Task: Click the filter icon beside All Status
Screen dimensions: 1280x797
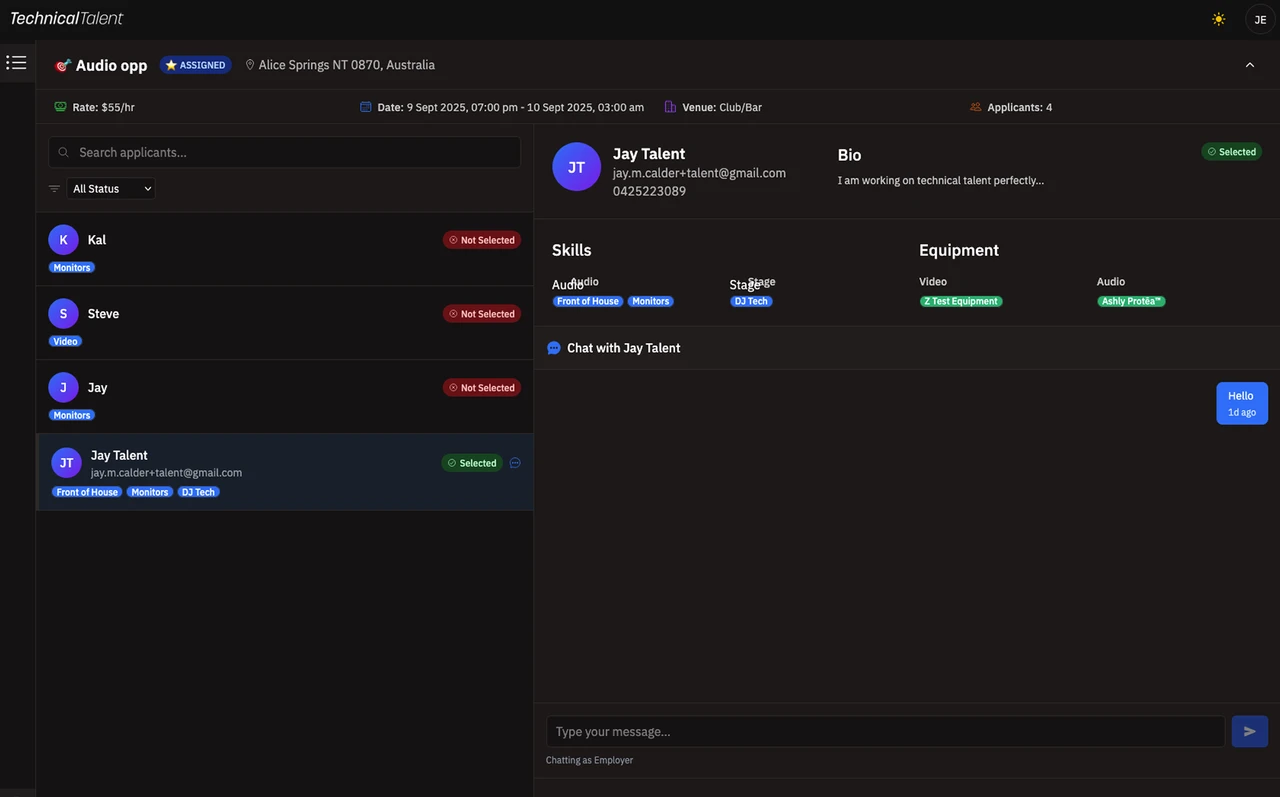Action: (x=55, y=188)
